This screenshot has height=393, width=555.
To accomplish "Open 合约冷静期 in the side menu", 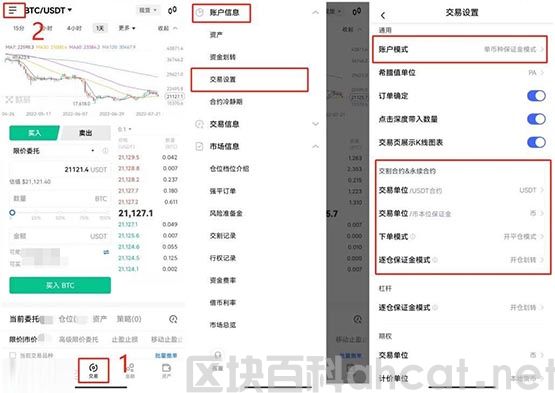I will pos(226,102).
